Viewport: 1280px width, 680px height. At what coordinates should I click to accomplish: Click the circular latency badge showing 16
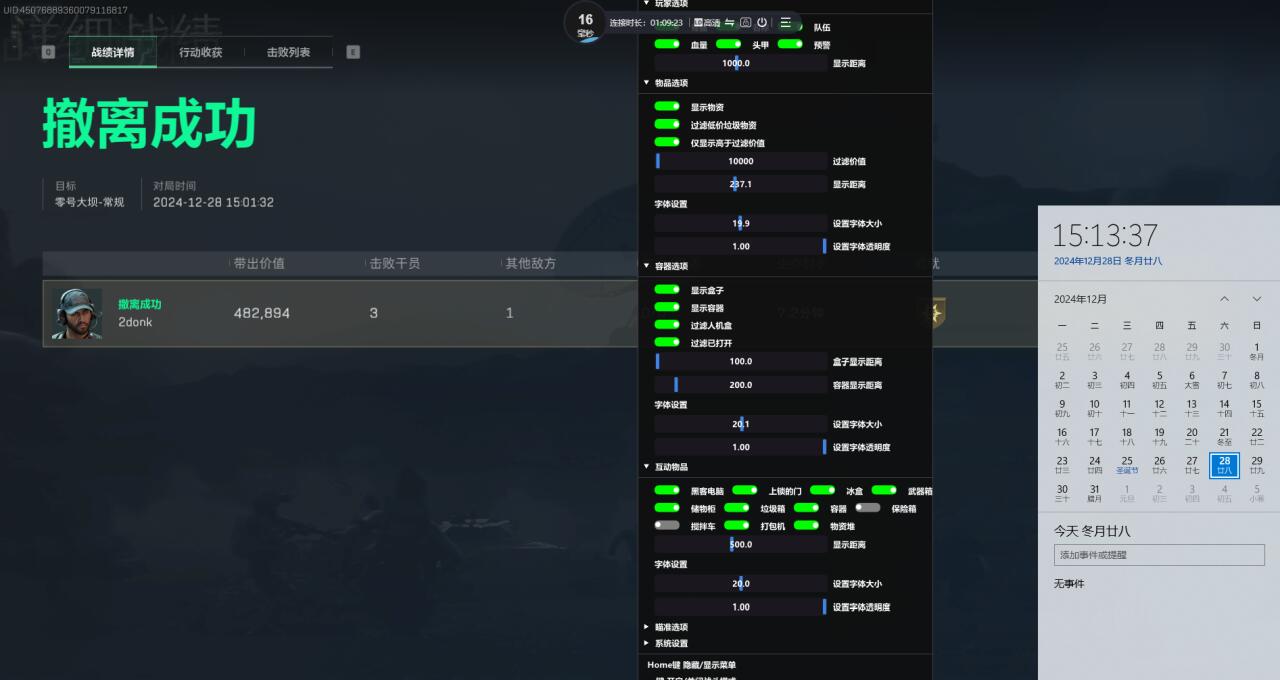[585, 22]
